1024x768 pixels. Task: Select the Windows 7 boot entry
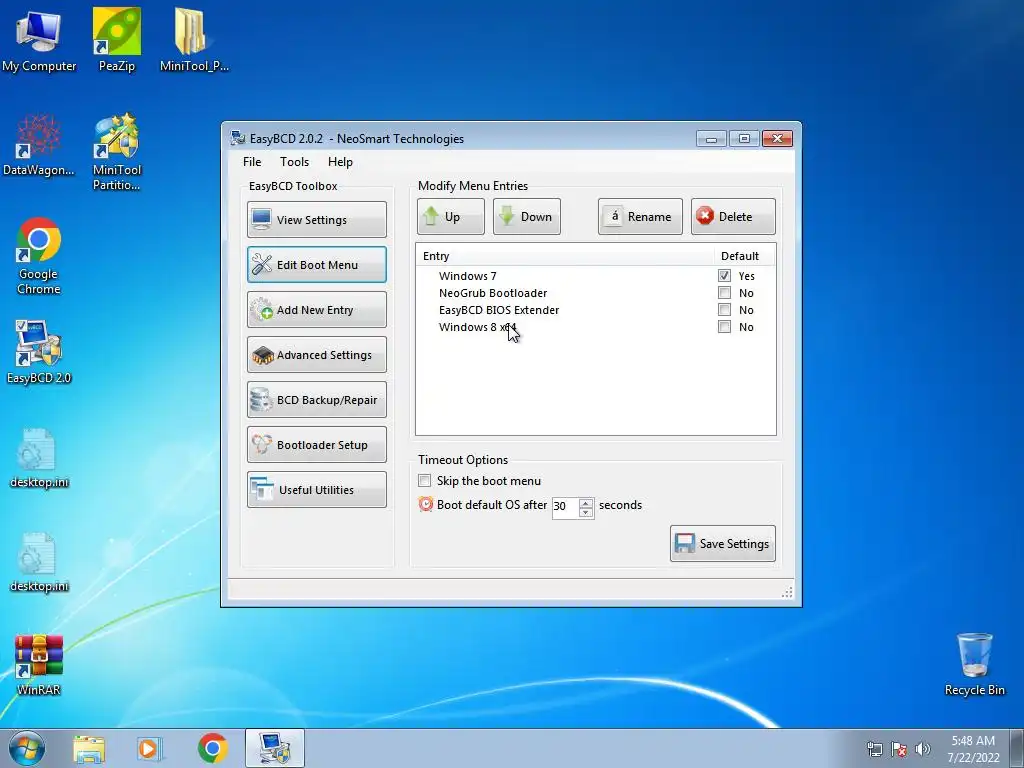click(468, 276)
